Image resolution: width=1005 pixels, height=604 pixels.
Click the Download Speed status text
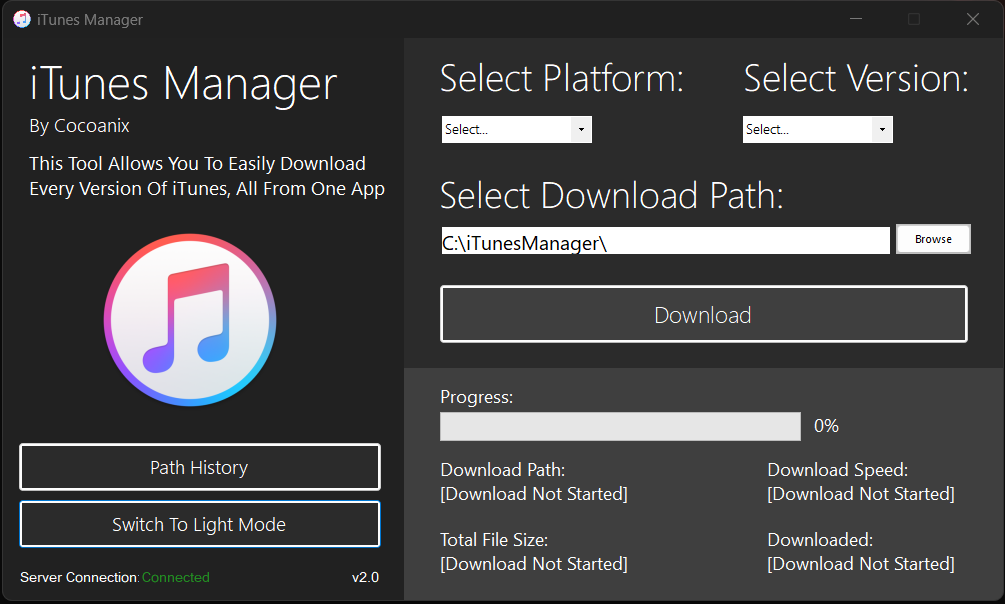point(837,469)
